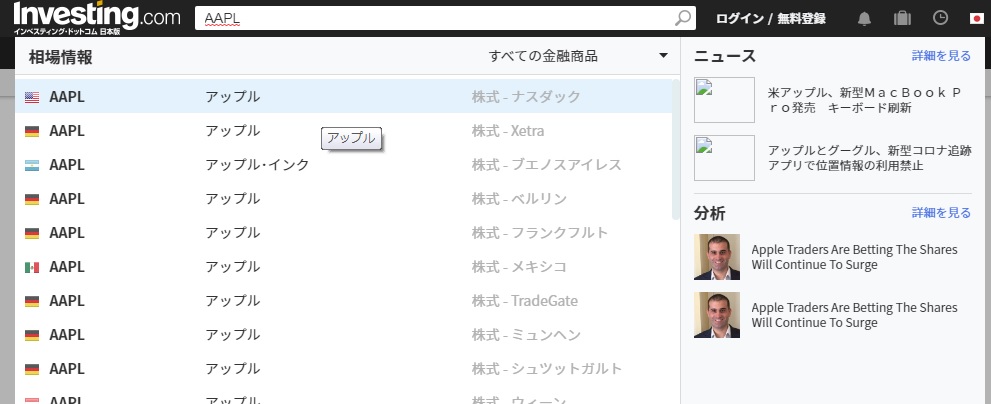This screenshot has height=404, width=991.
Task: Click the Mexico flag in メキシコ row
Action: click(32, 267)
